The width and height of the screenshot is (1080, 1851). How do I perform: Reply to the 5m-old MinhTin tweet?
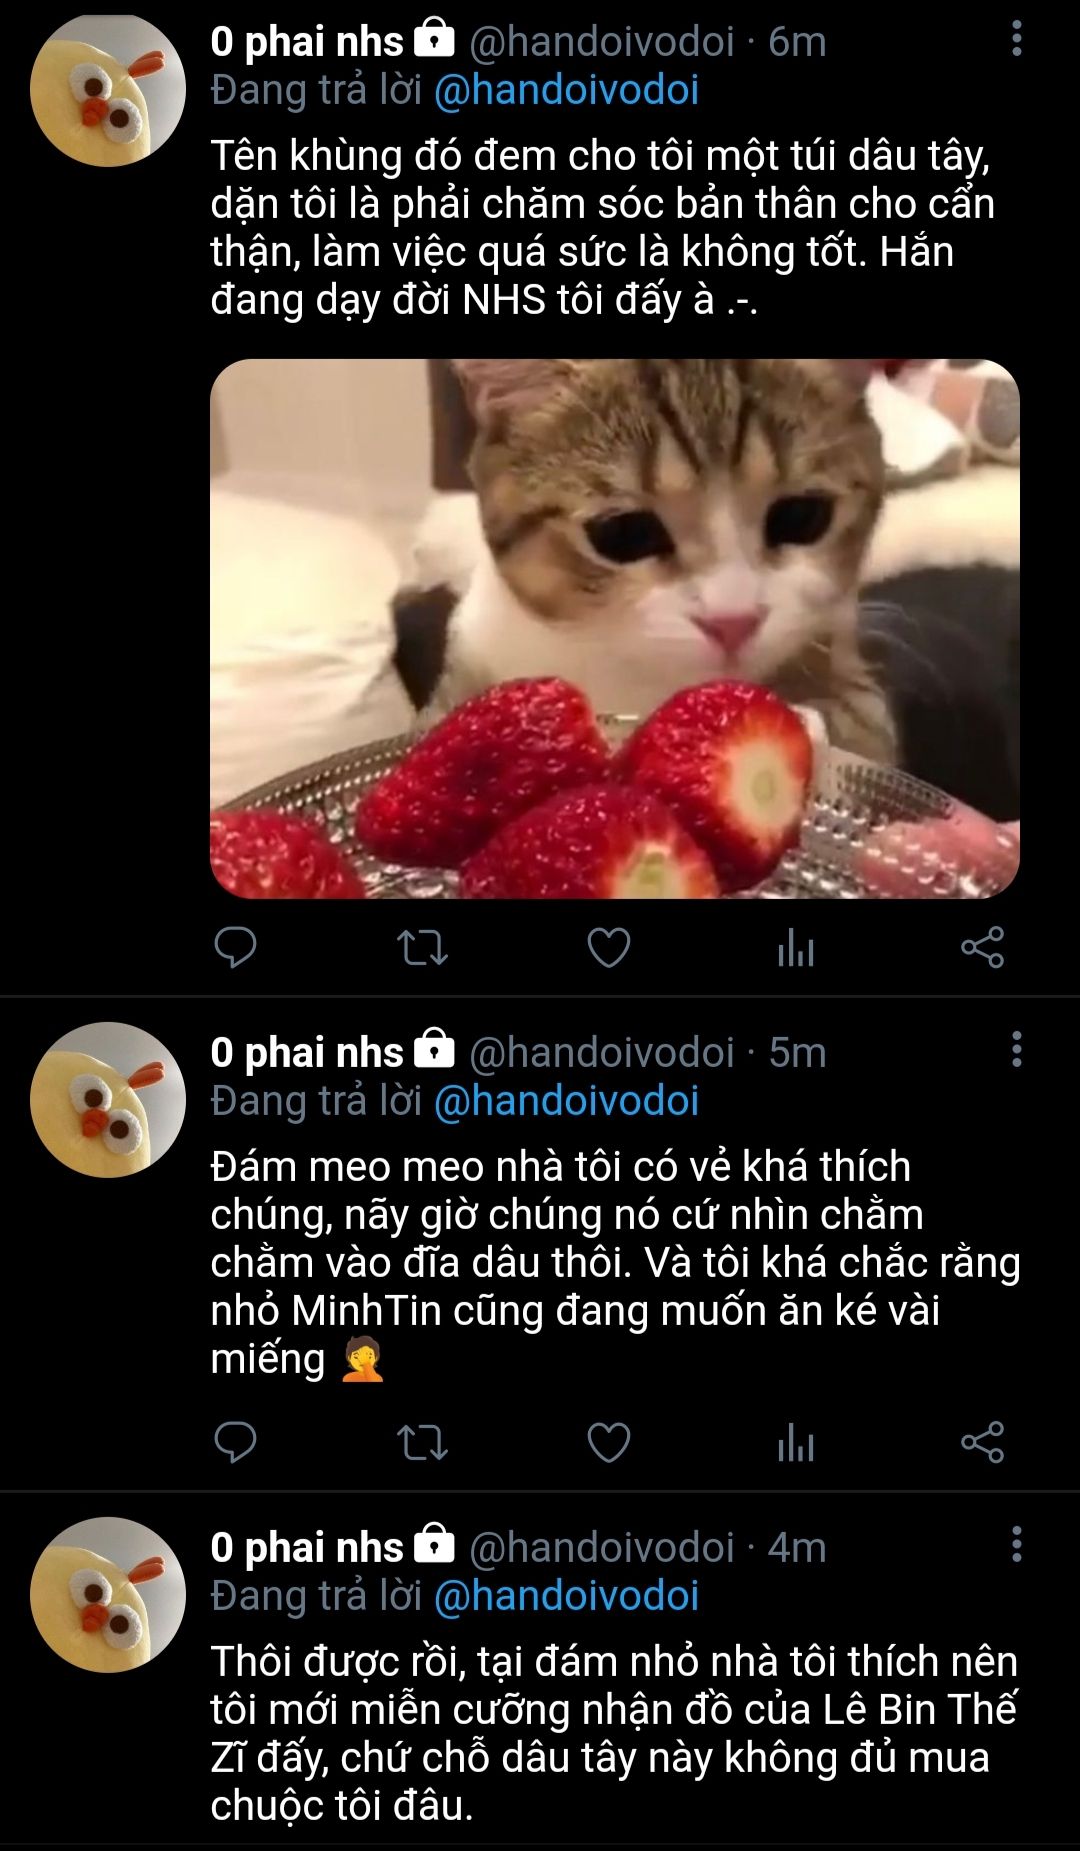coord(236,1442)
